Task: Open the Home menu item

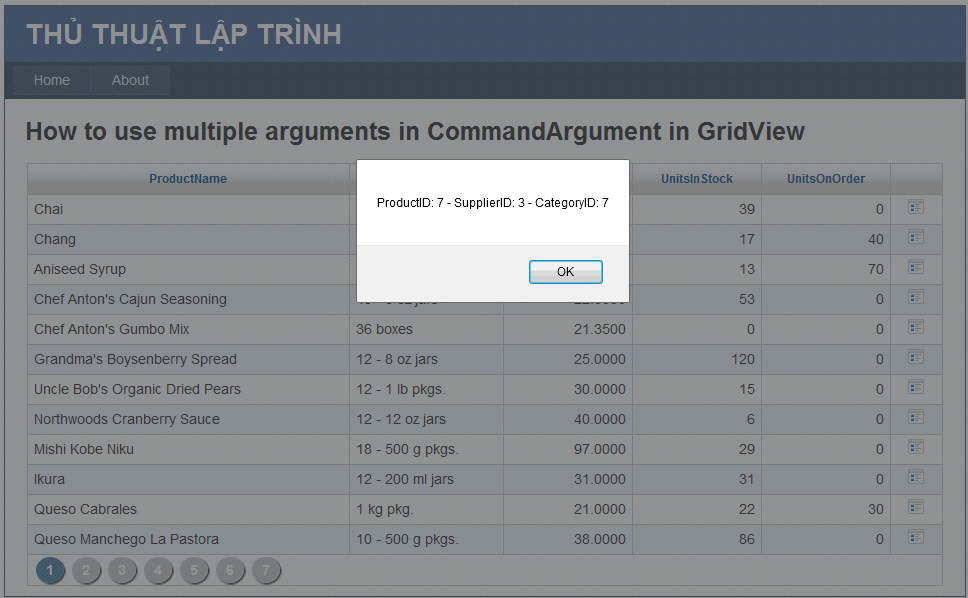Action: point(52,80)
